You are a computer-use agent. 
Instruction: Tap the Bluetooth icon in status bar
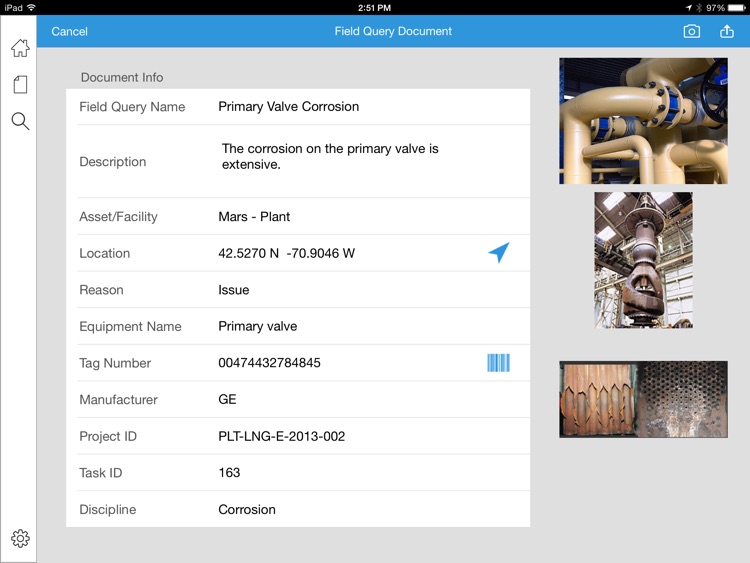tap(699, 8)
